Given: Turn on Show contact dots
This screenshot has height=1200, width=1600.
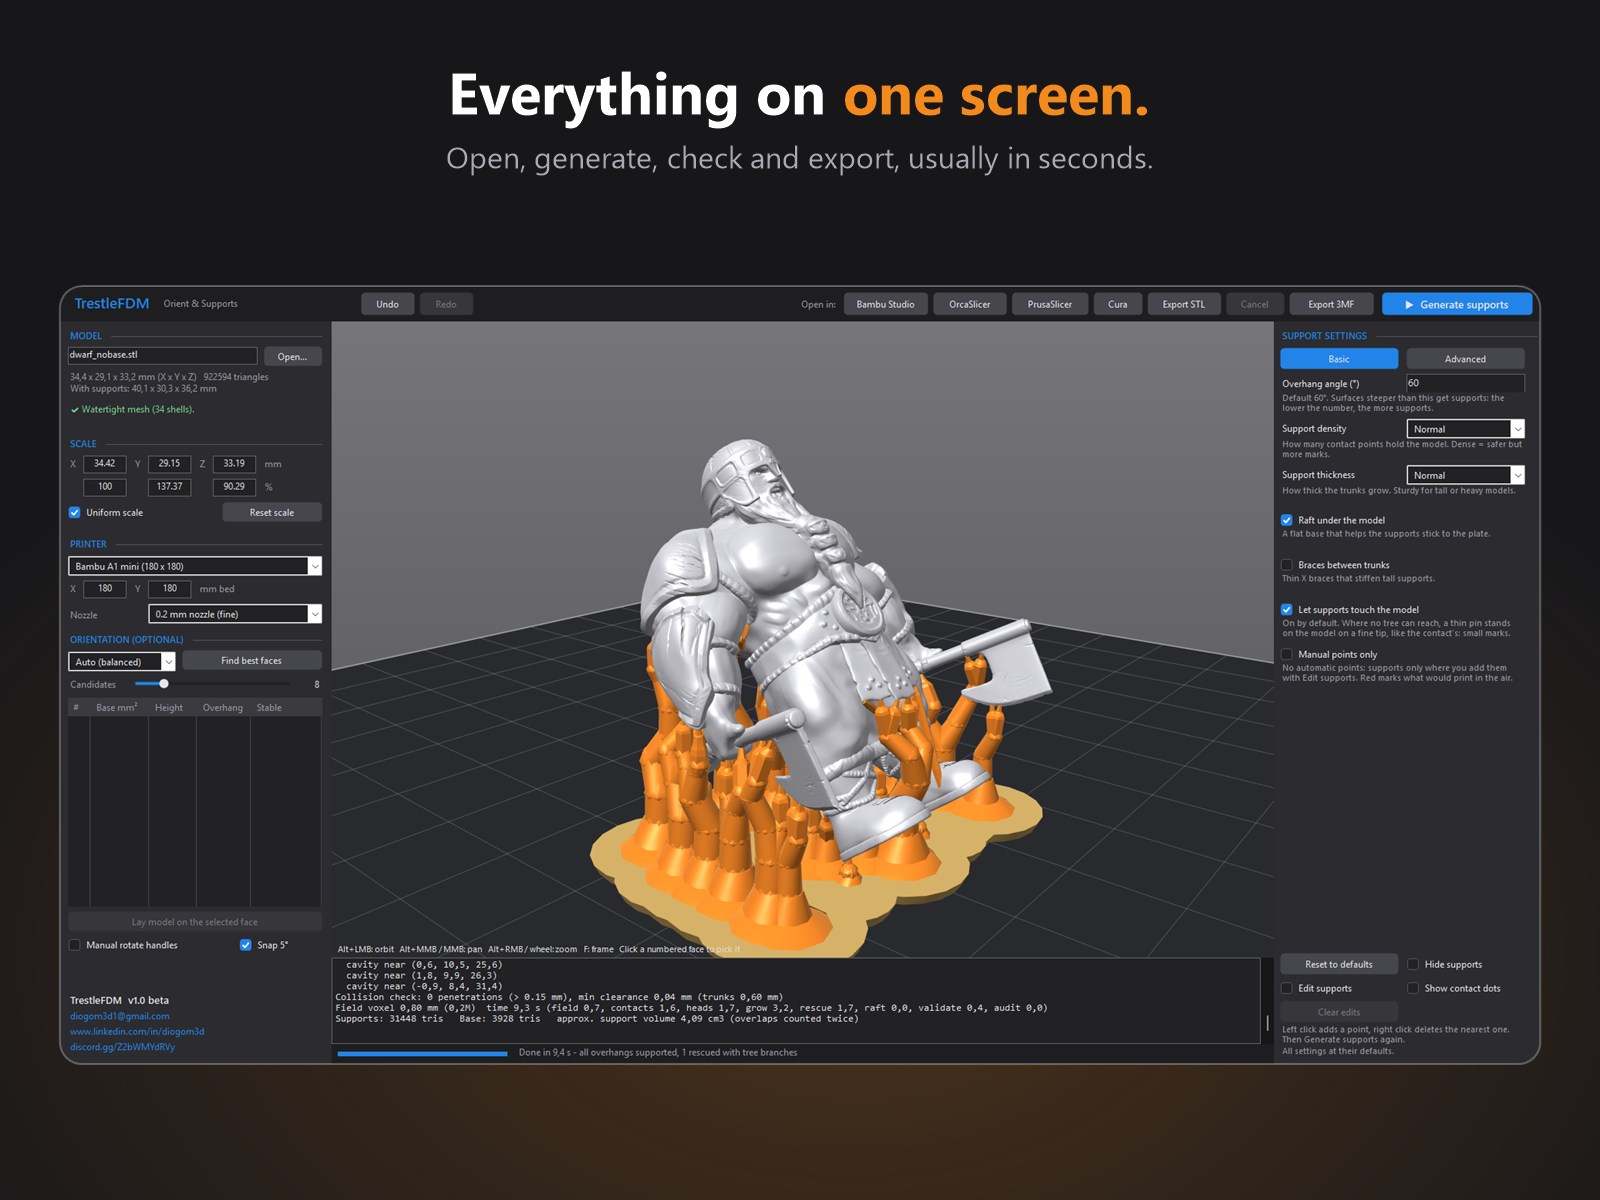Looking at the screenshot, I should click(1413, 989).
